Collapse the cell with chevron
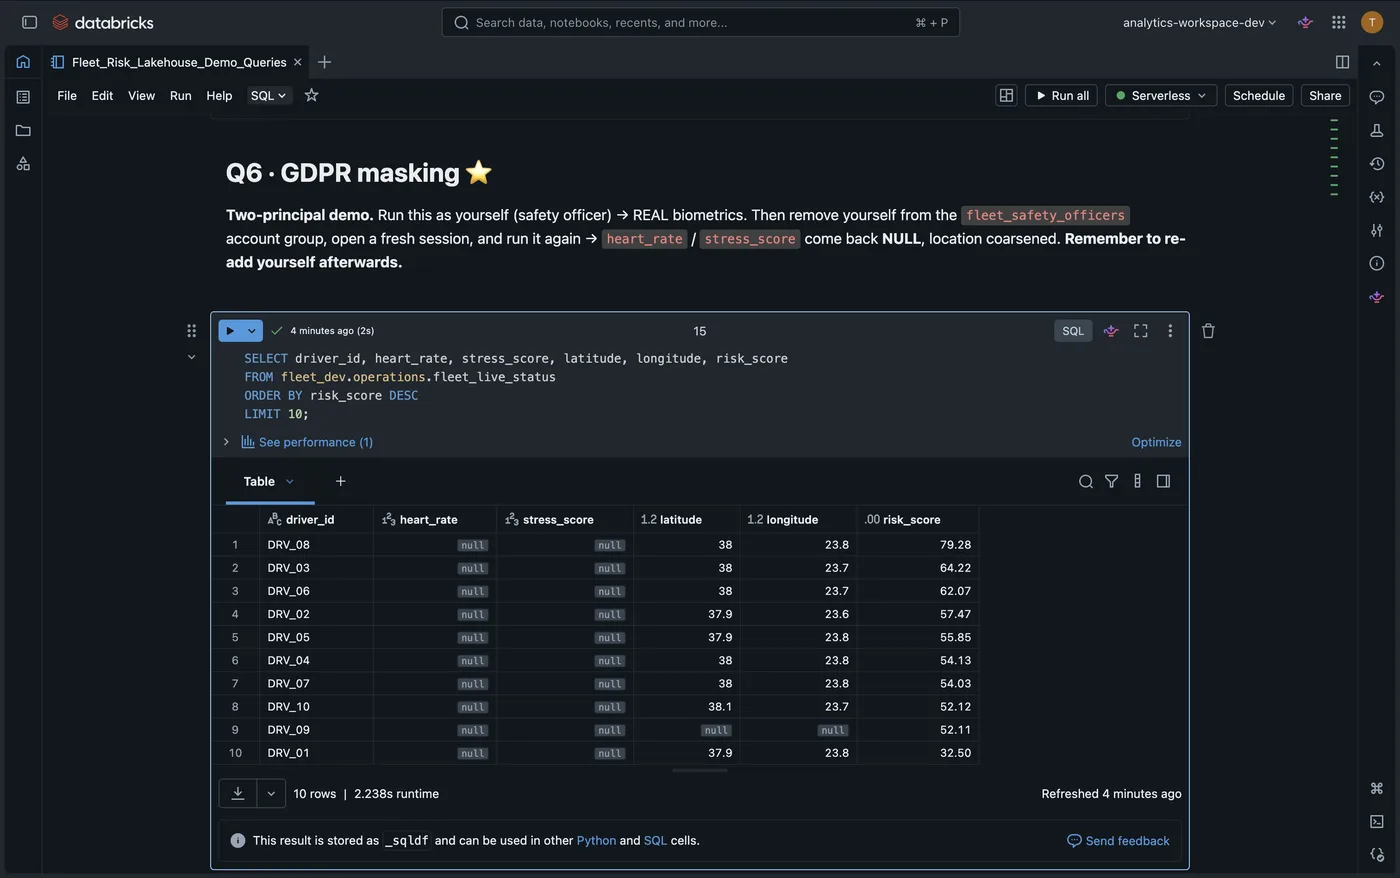The width and height of the screenshot is (1400, 878). [x=192, y=357]
